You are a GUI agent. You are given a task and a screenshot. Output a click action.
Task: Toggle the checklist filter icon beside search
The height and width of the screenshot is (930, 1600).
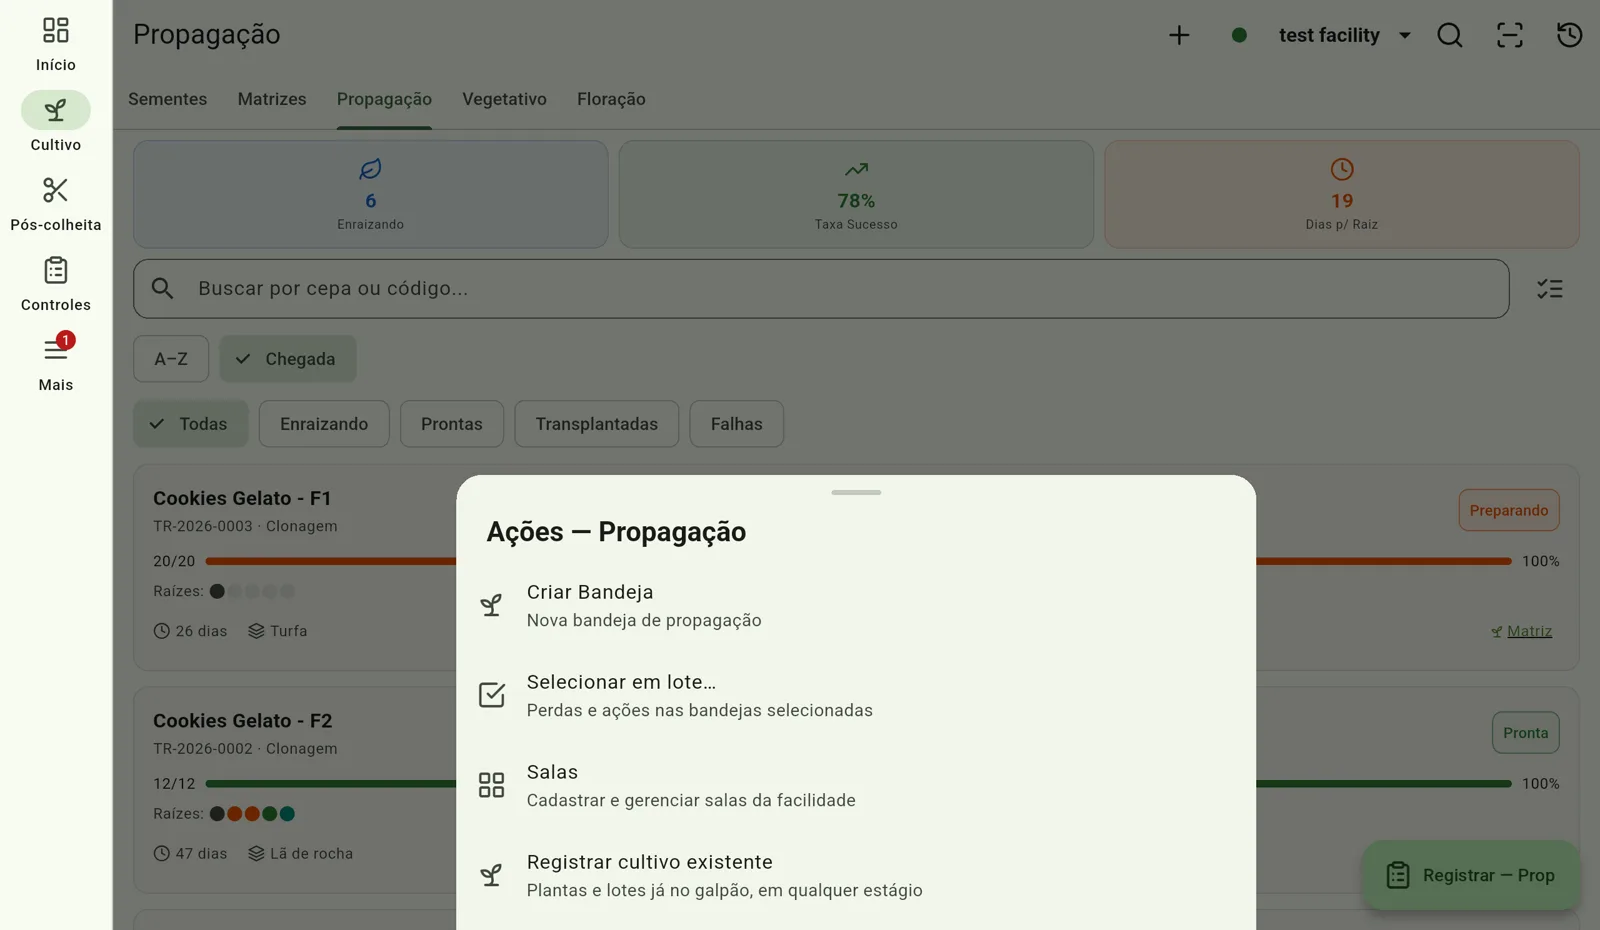[x=1550, y=289]
